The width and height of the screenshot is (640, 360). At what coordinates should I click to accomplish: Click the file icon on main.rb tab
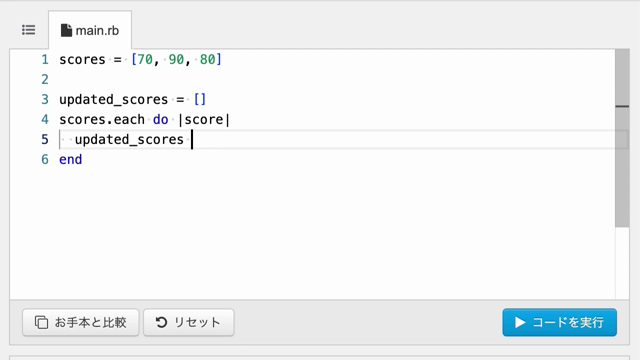coord(66,30)
